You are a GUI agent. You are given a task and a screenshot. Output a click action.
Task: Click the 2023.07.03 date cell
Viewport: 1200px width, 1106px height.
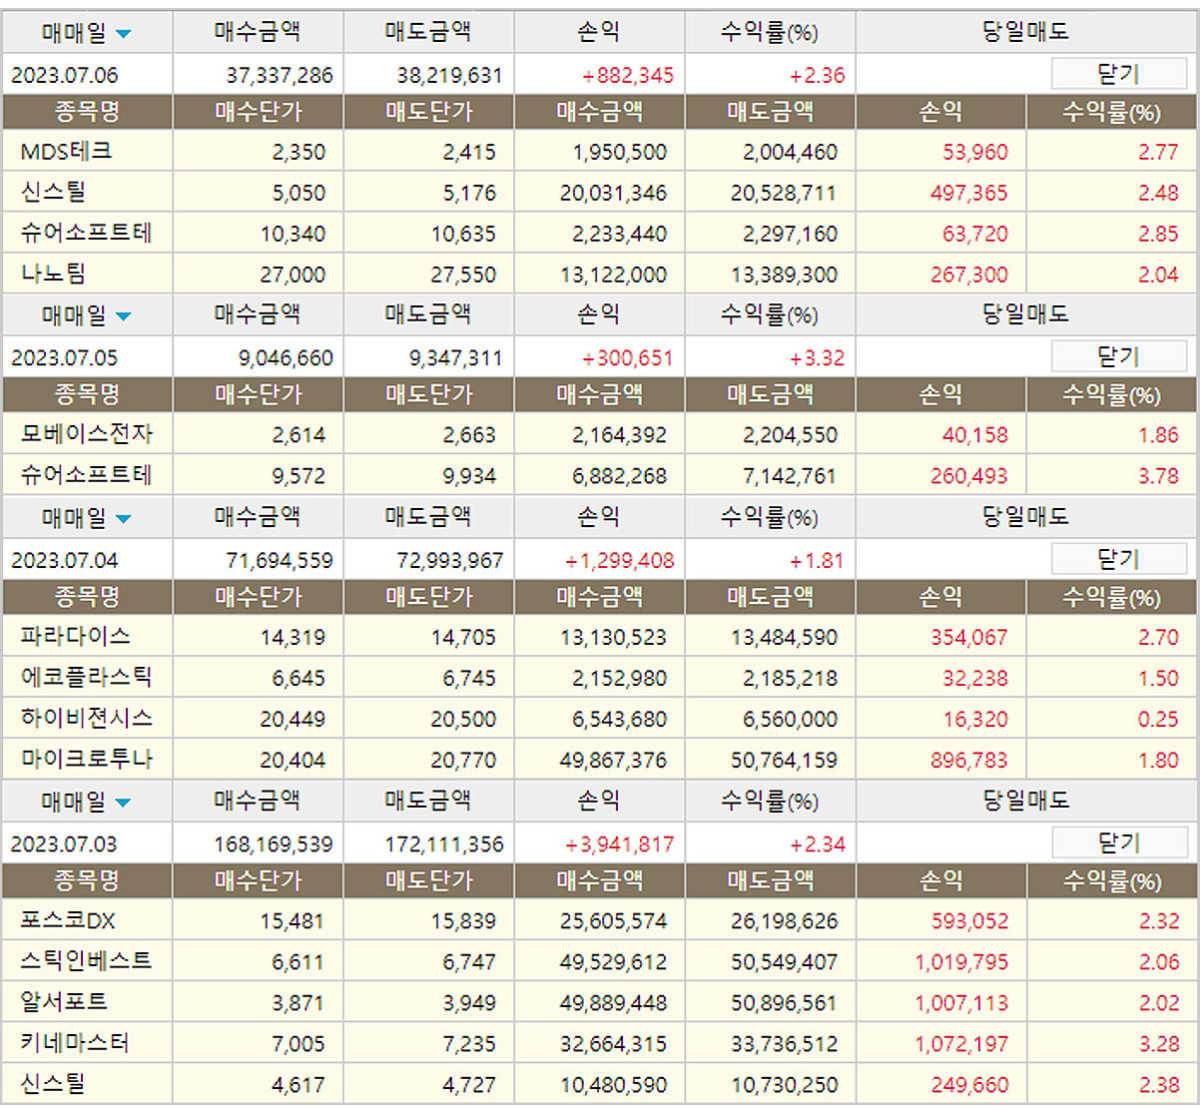pyautogui.click(x=64, y=844)
